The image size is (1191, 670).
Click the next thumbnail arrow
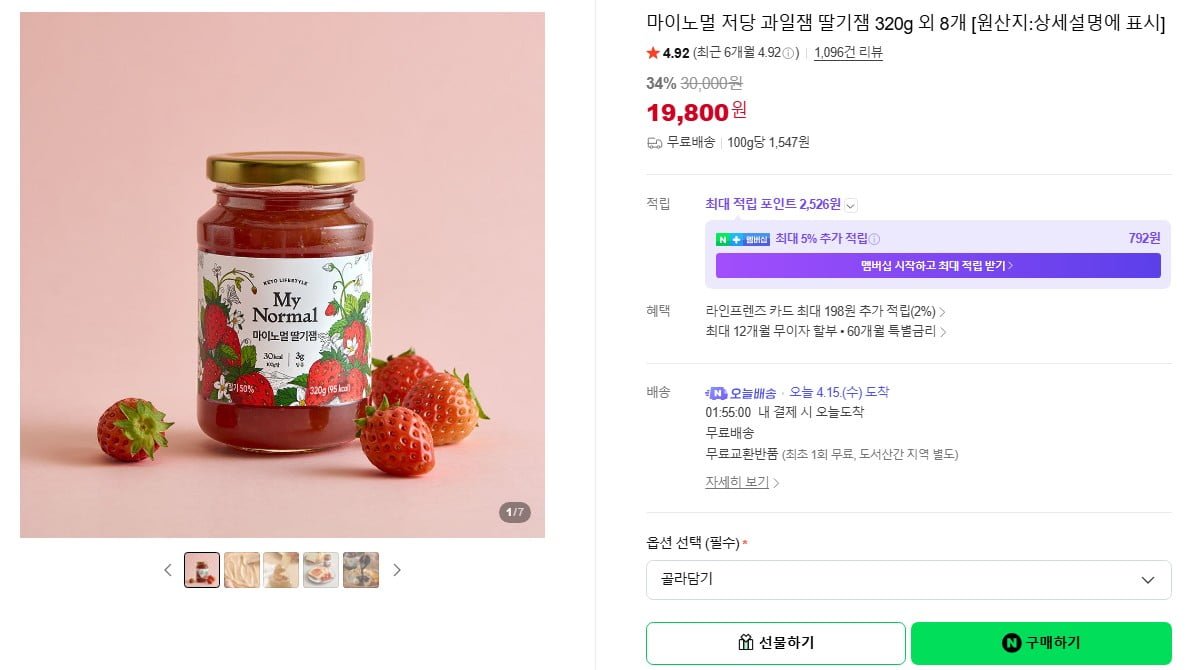[x=397, y=570]
